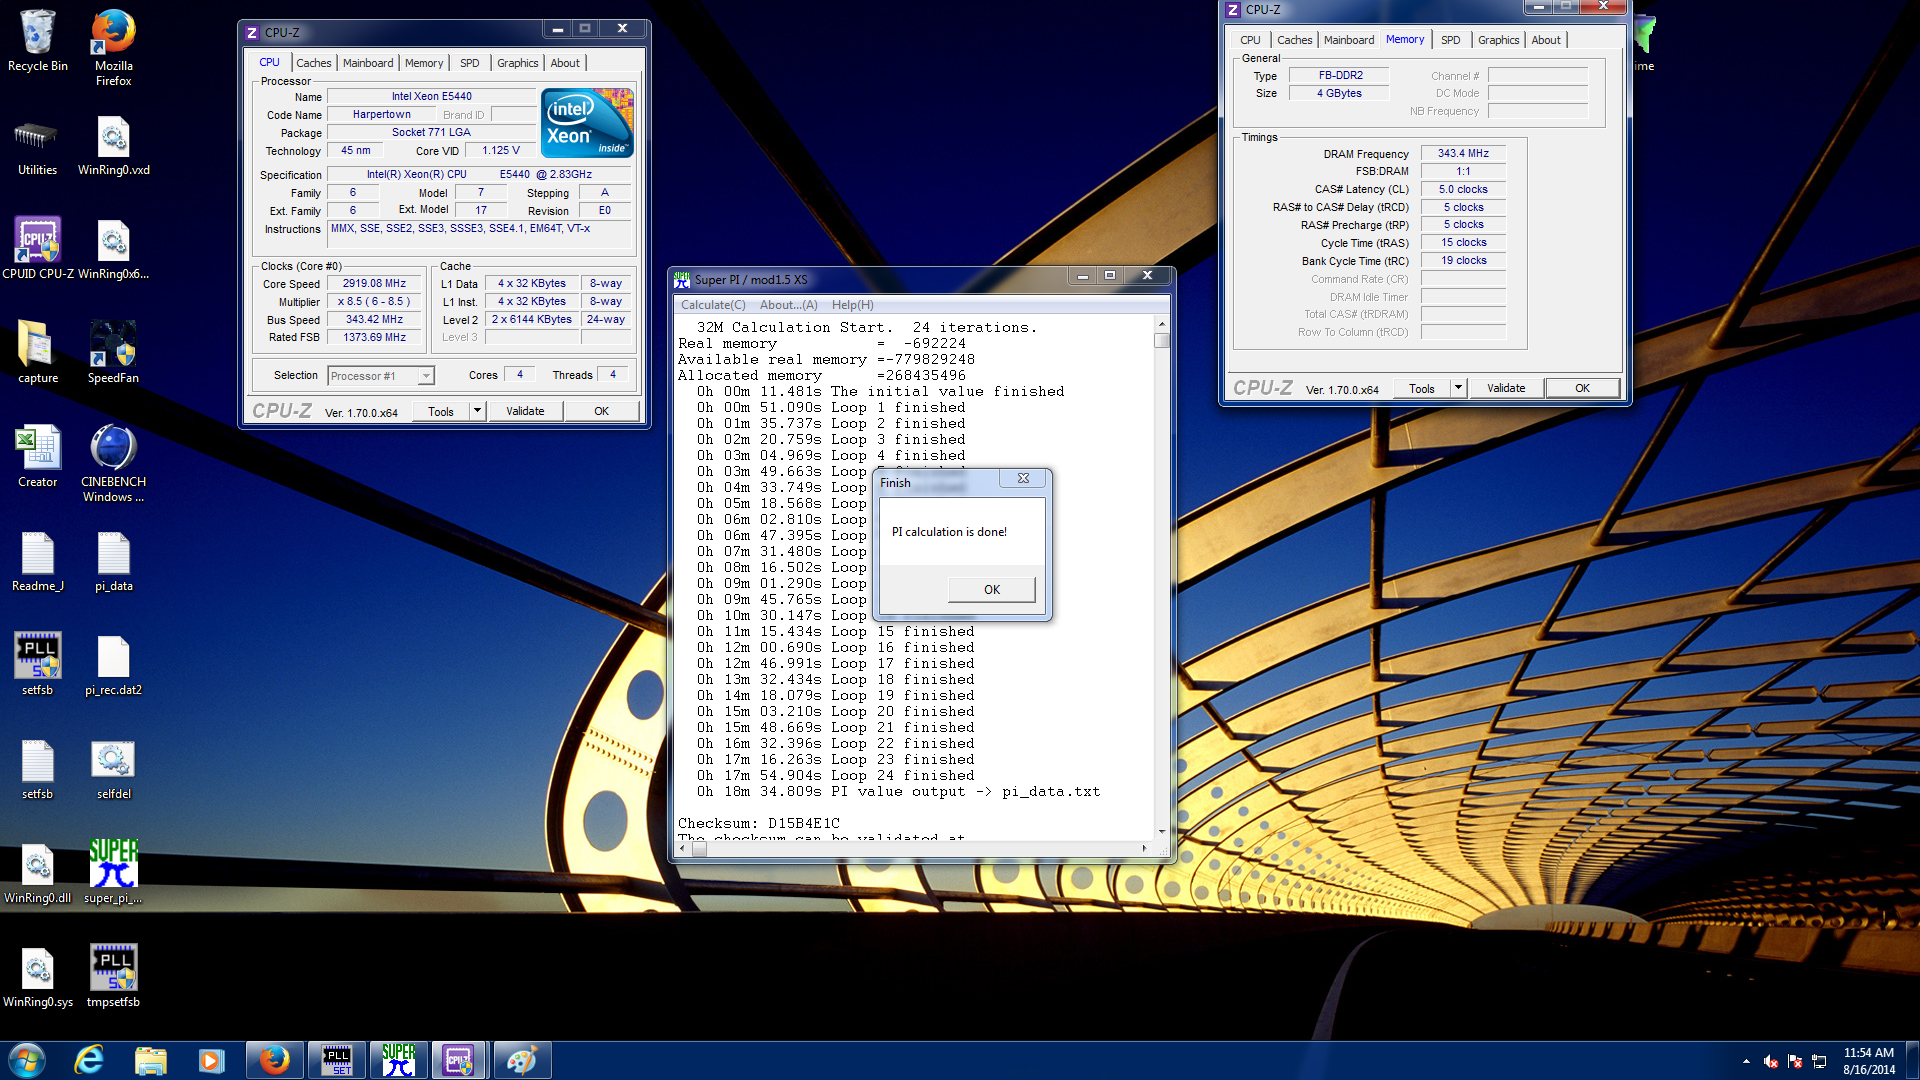Screen dimensions: 1920x1080
Task: Open Graphics tab in left CPU-Z
Action: [518, 63]
